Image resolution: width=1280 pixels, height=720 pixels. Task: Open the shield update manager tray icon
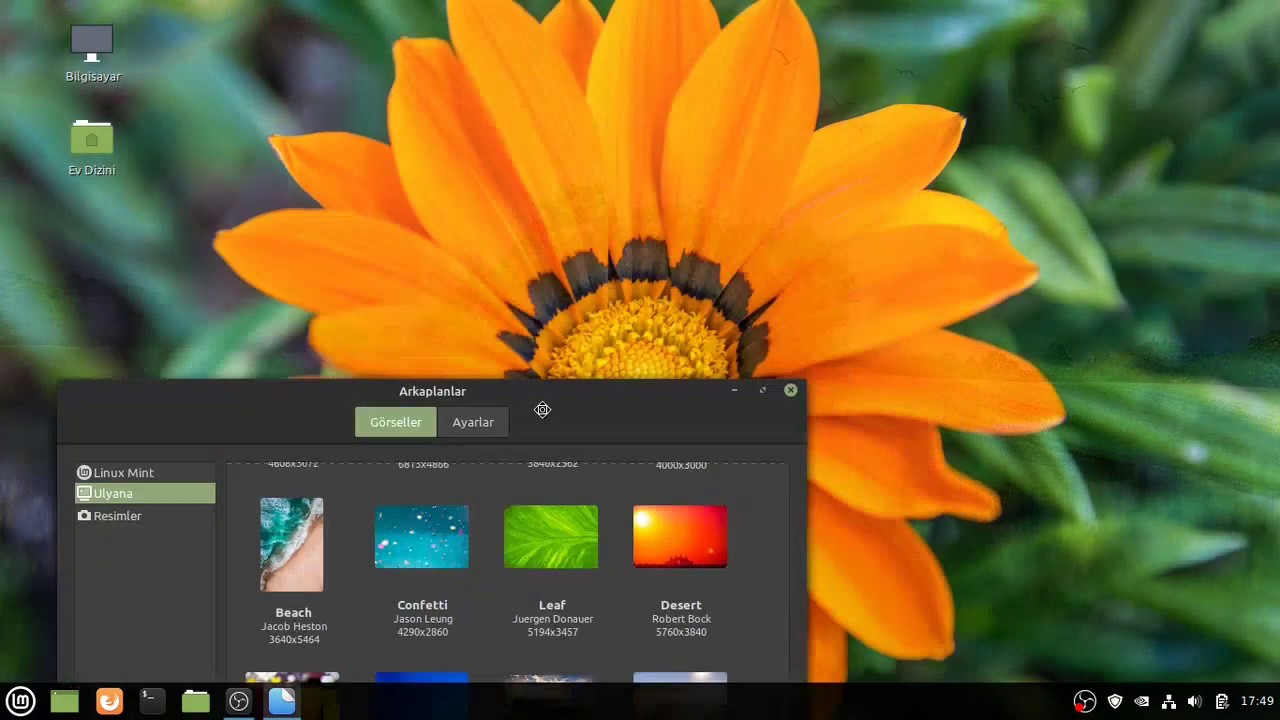pyautogui.click(x=1115, y=701)
